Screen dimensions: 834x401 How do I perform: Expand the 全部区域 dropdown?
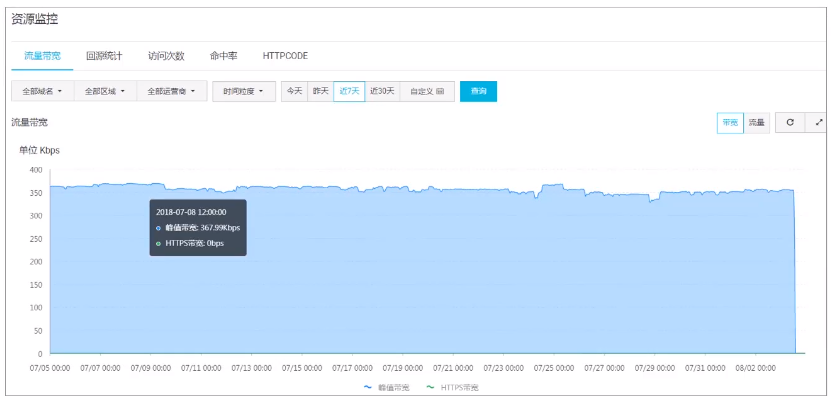click(105, 91)
